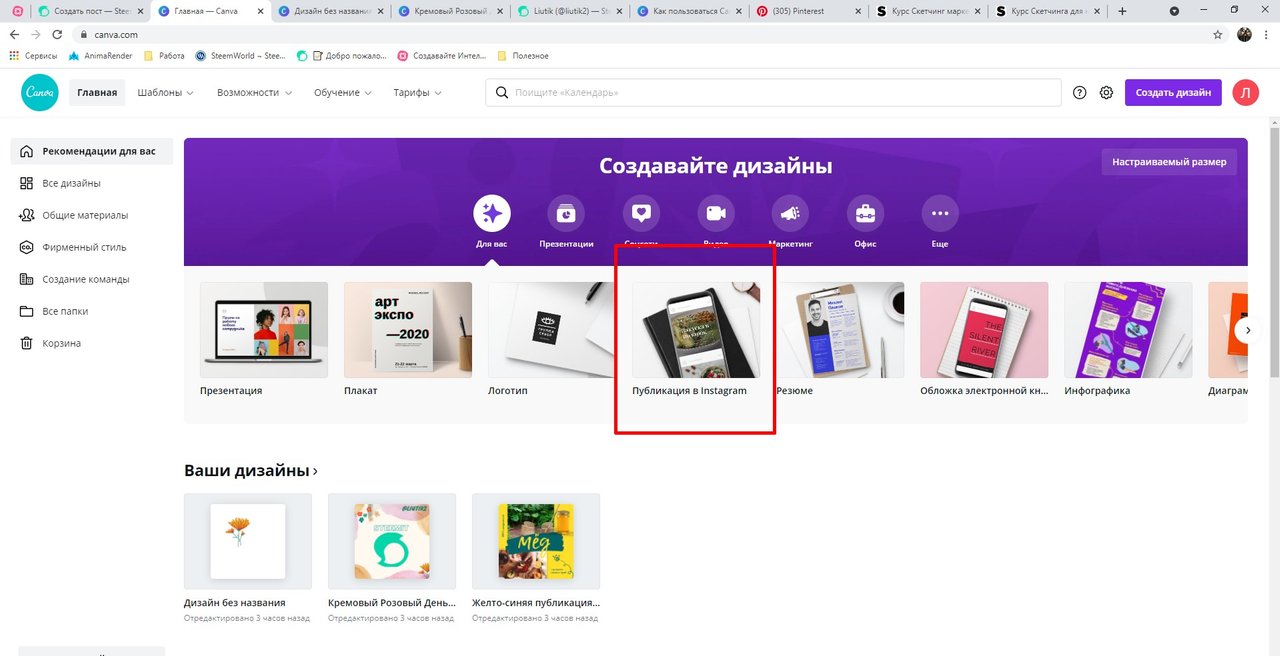
Task: Open the Chrome tab search dropdown arrow
Action: pyautogui.click(x=1174, y=11)
